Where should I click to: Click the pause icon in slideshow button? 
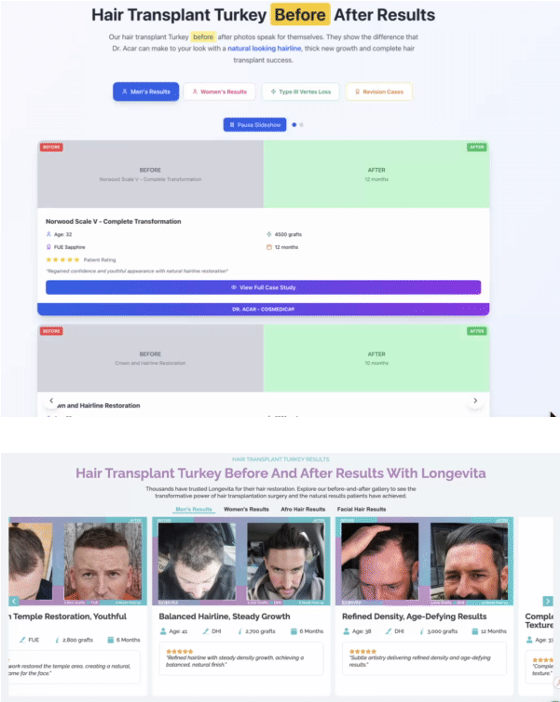click(232, 125)
